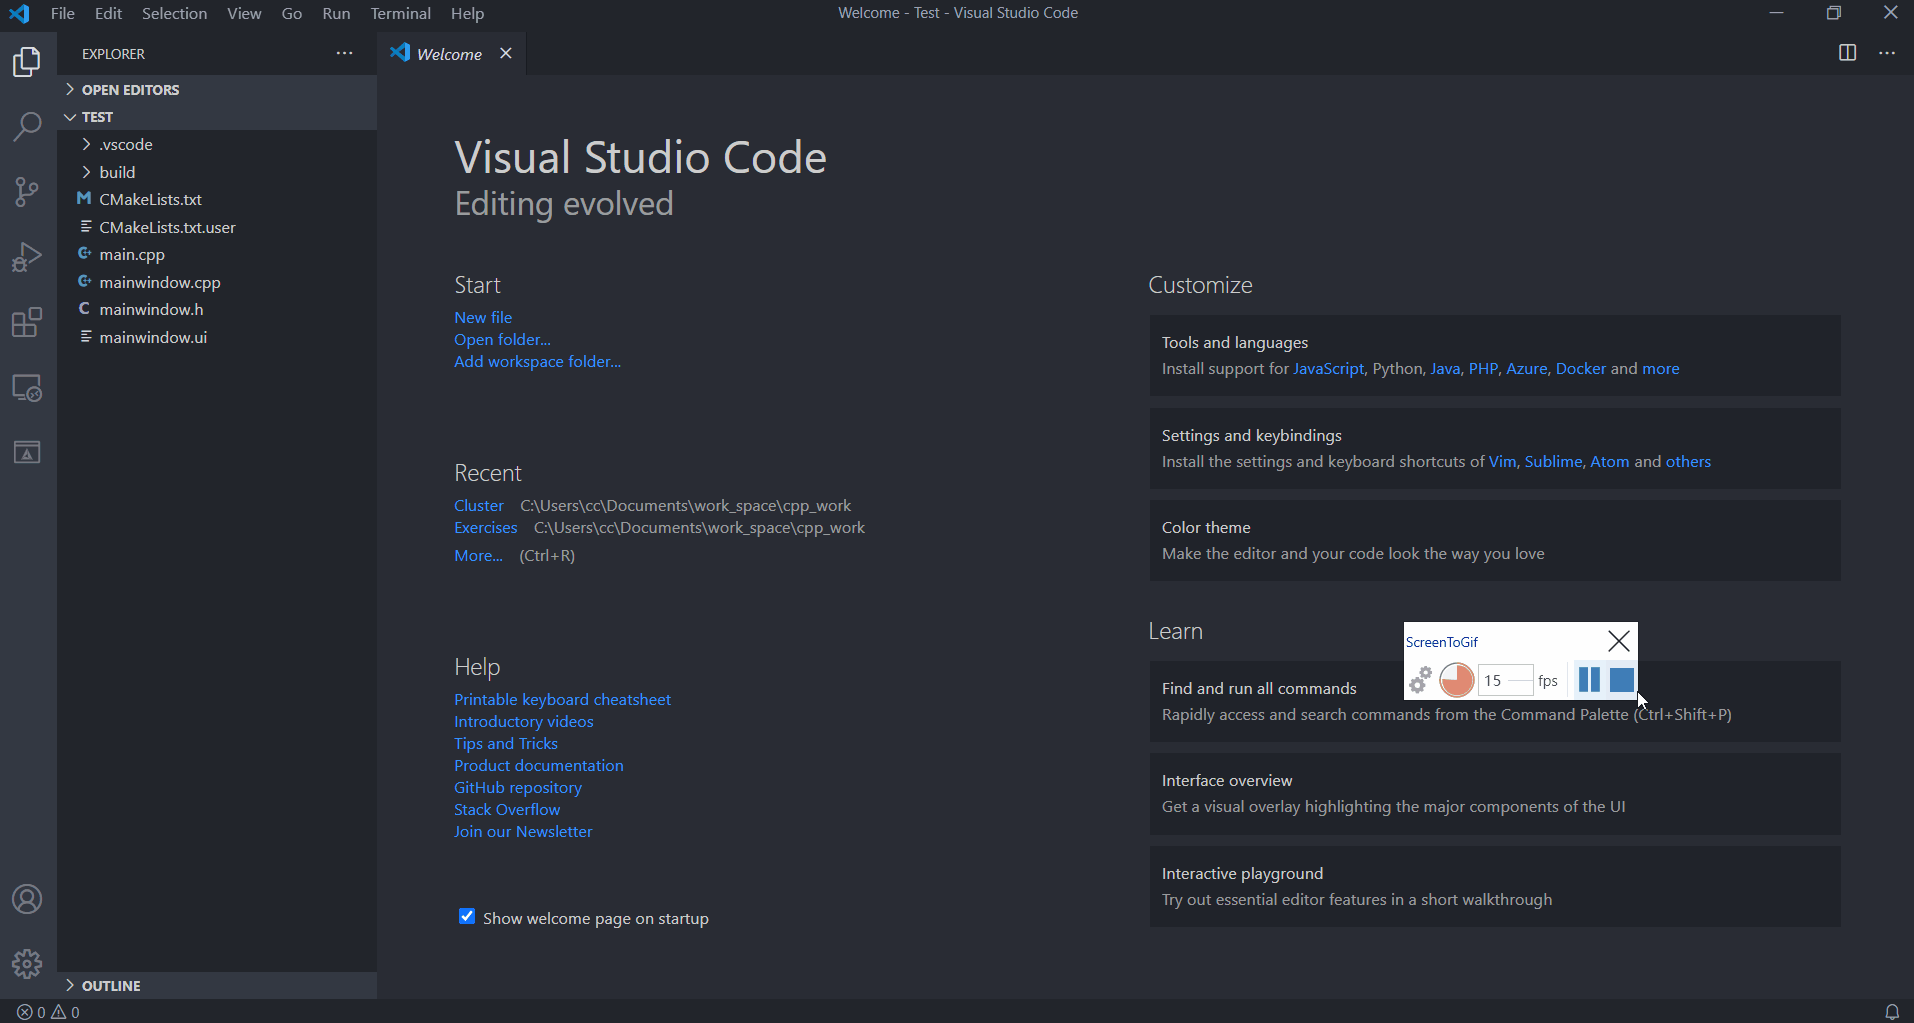This screenshot has height=1023, width=1914.
Task: Click the Split Editor icon
Action: click(x=1847, y=53)
